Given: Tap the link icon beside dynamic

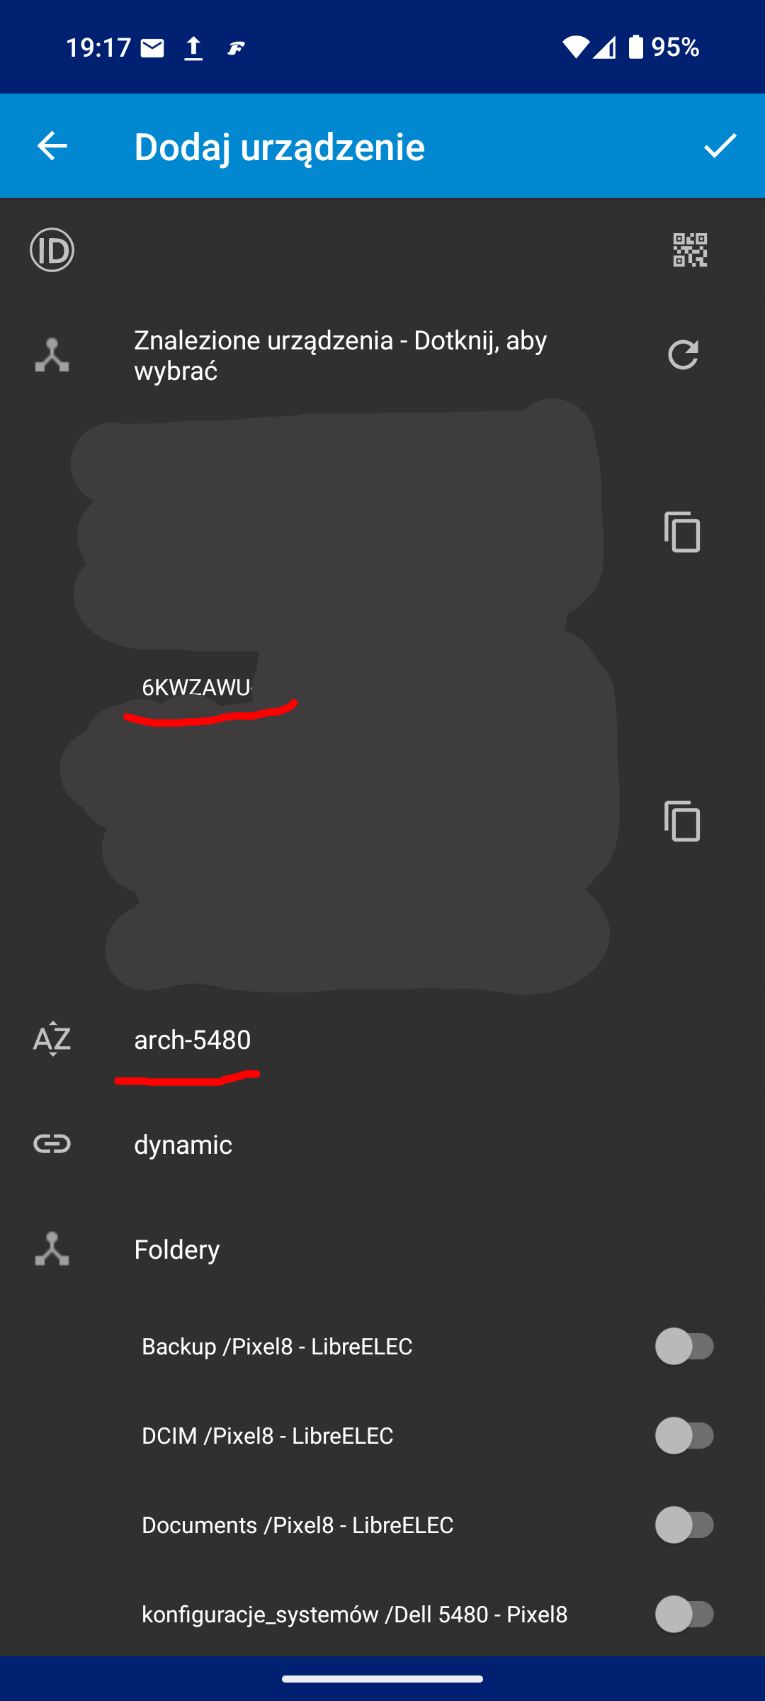Looking at the screenshot, I should click(52, 1144).
